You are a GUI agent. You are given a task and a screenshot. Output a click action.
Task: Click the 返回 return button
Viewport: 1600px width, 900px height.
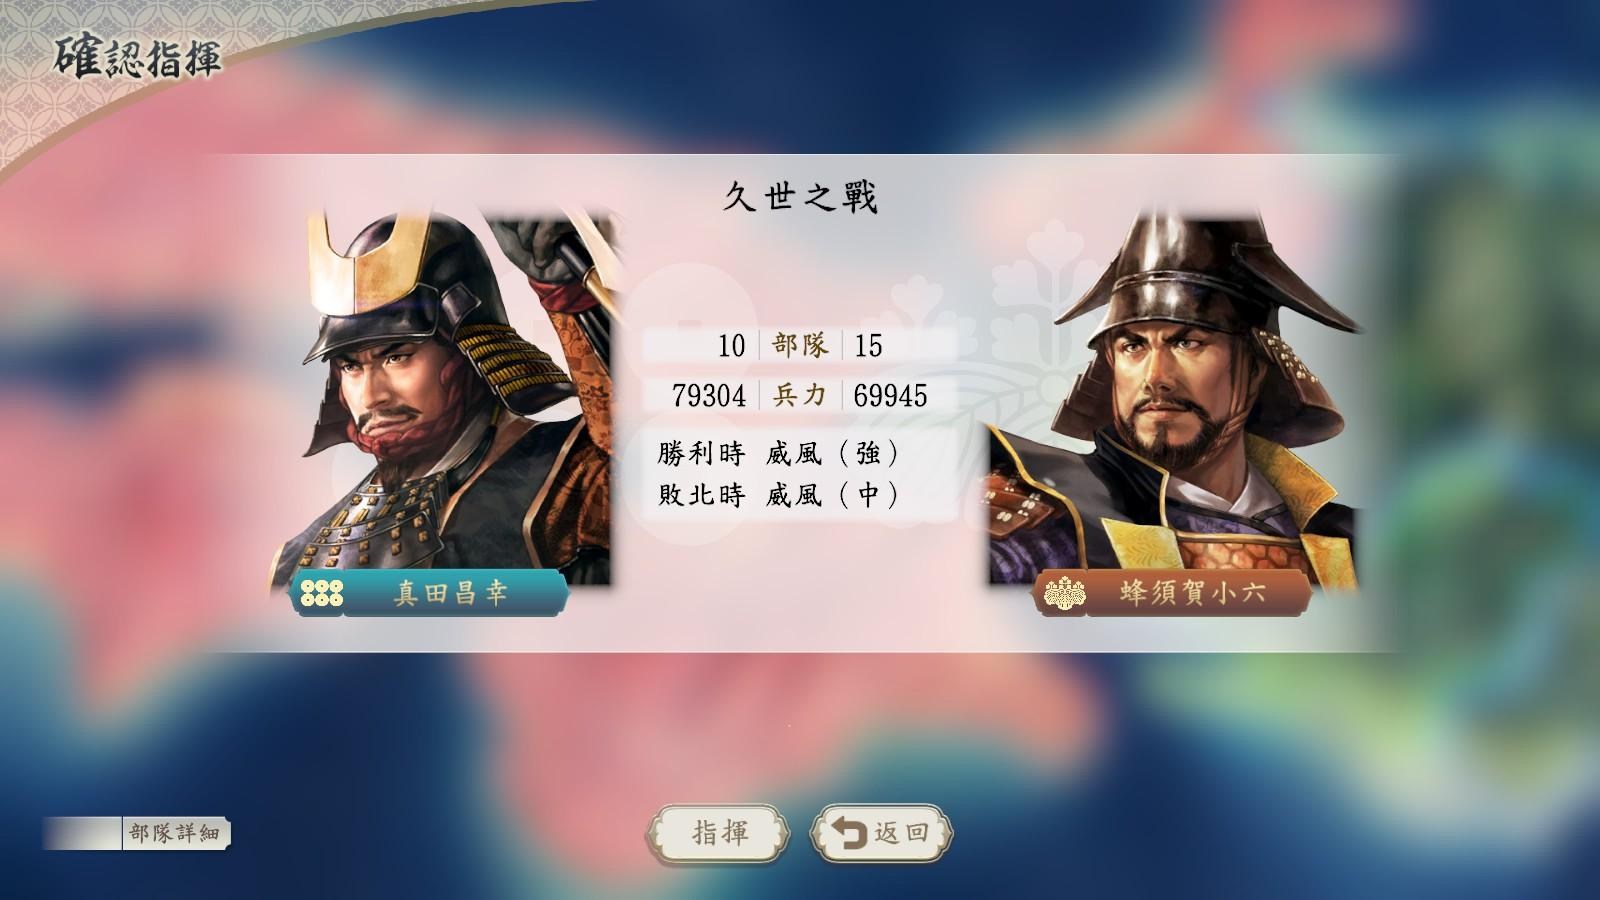(881, 833)
